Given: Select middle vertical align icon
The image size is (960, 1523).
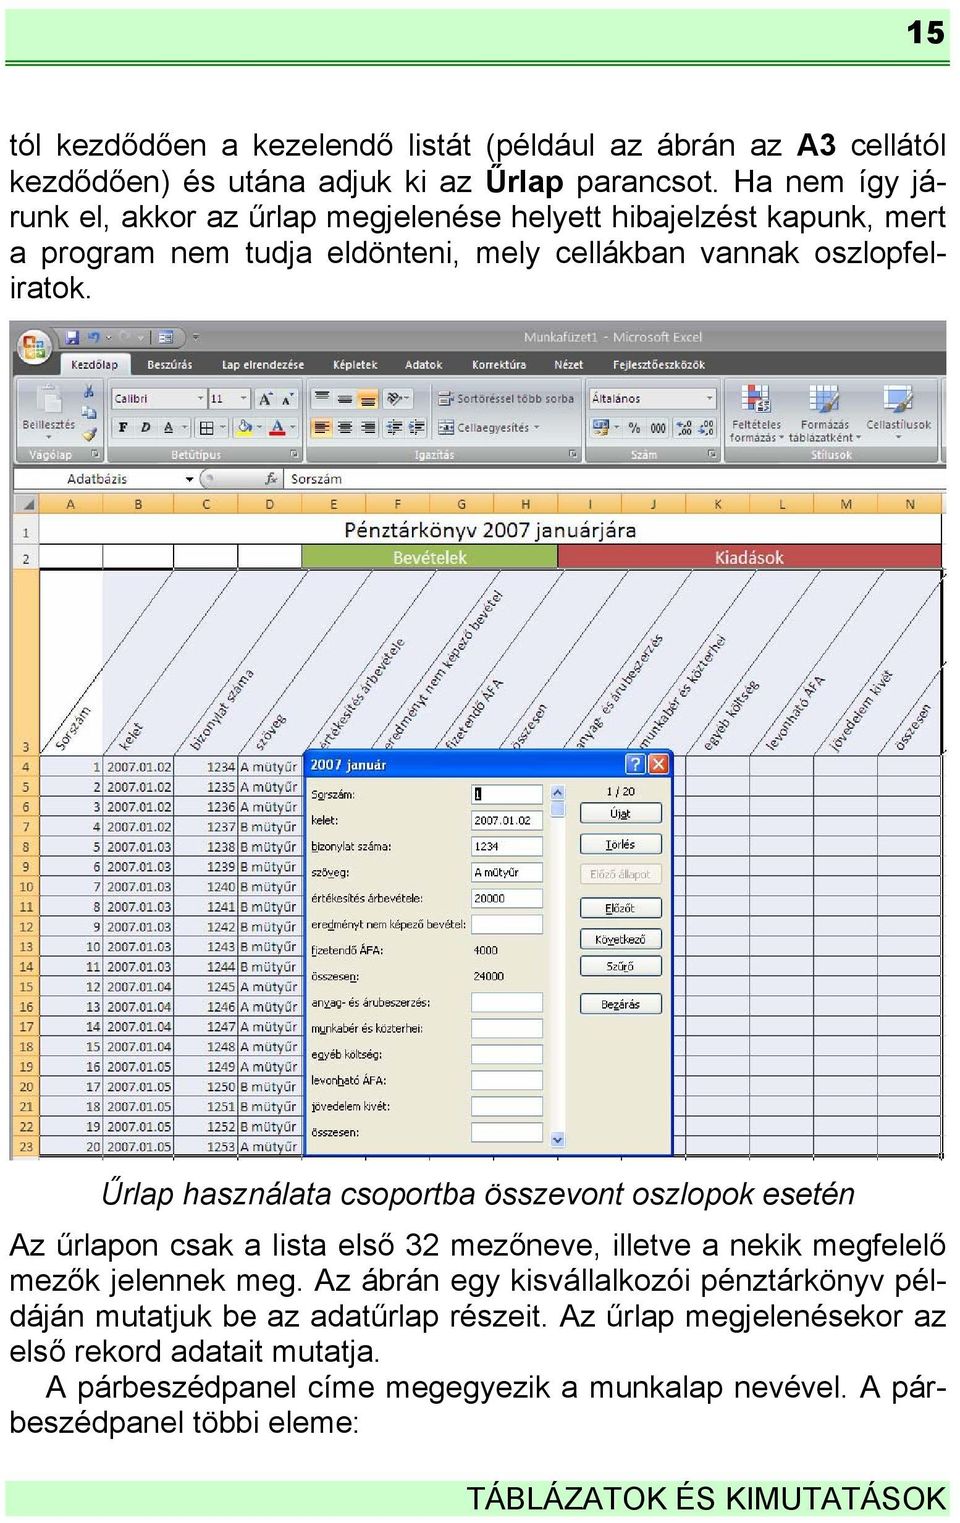Looking at the screenshot, I should click(345, 399).
